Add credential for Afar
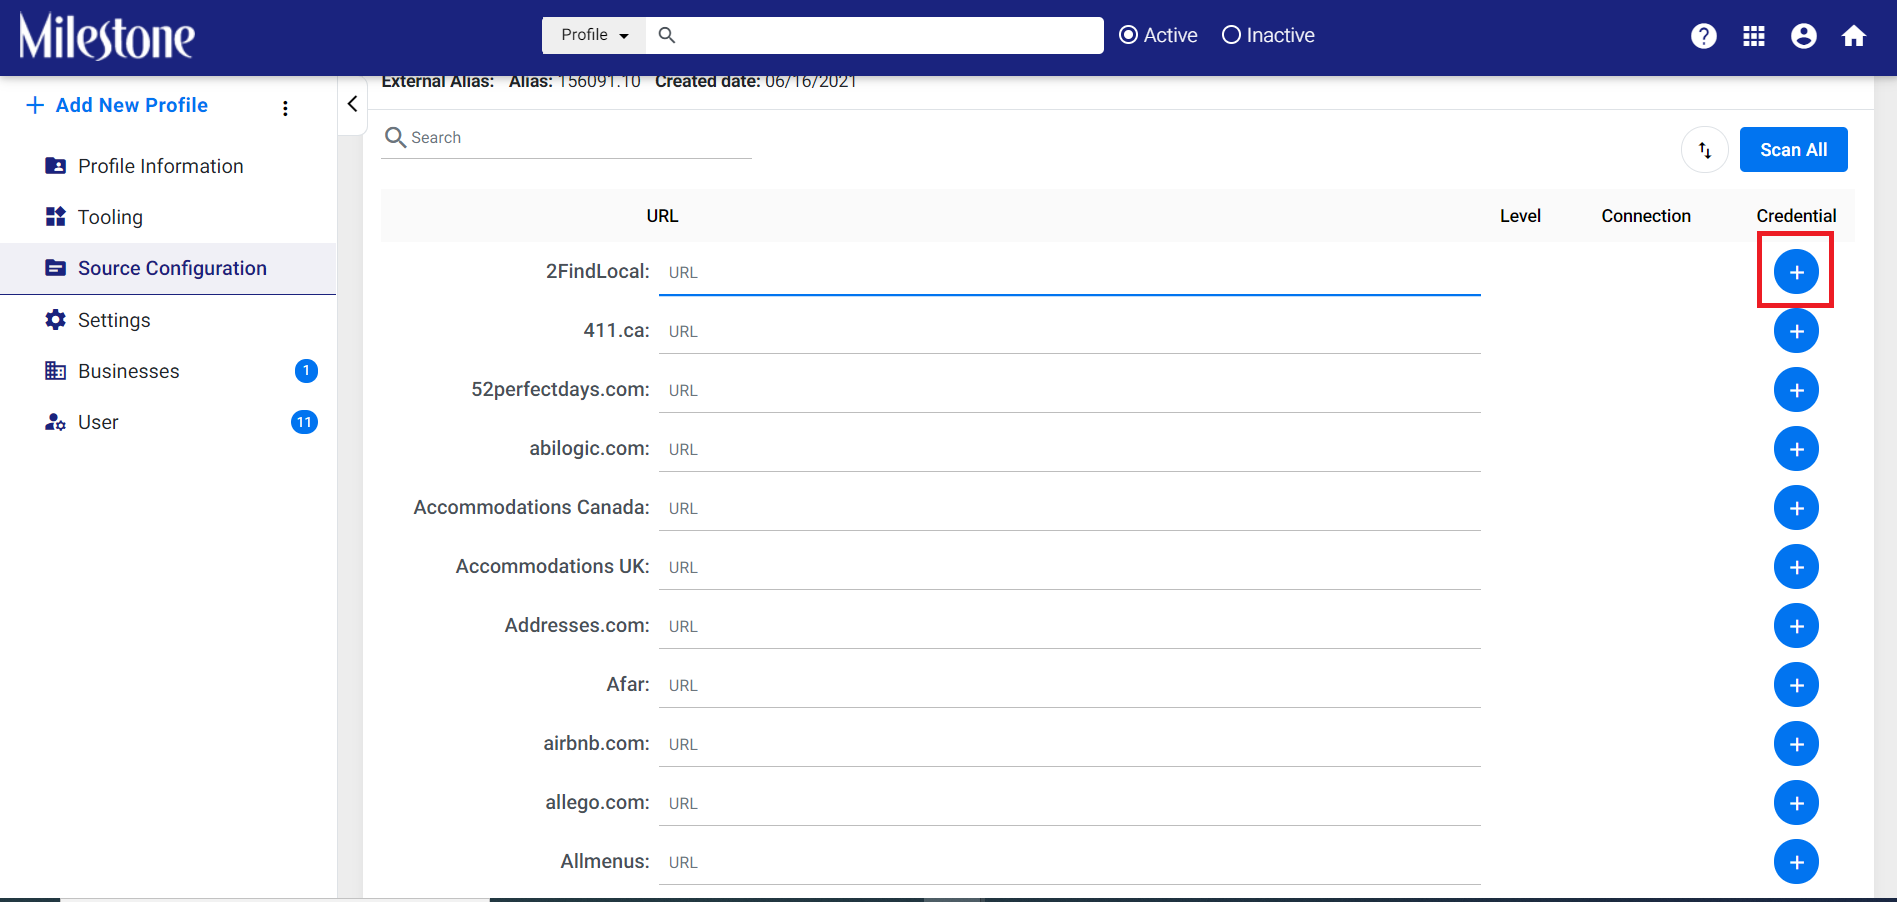 (x=1796, y=685)
